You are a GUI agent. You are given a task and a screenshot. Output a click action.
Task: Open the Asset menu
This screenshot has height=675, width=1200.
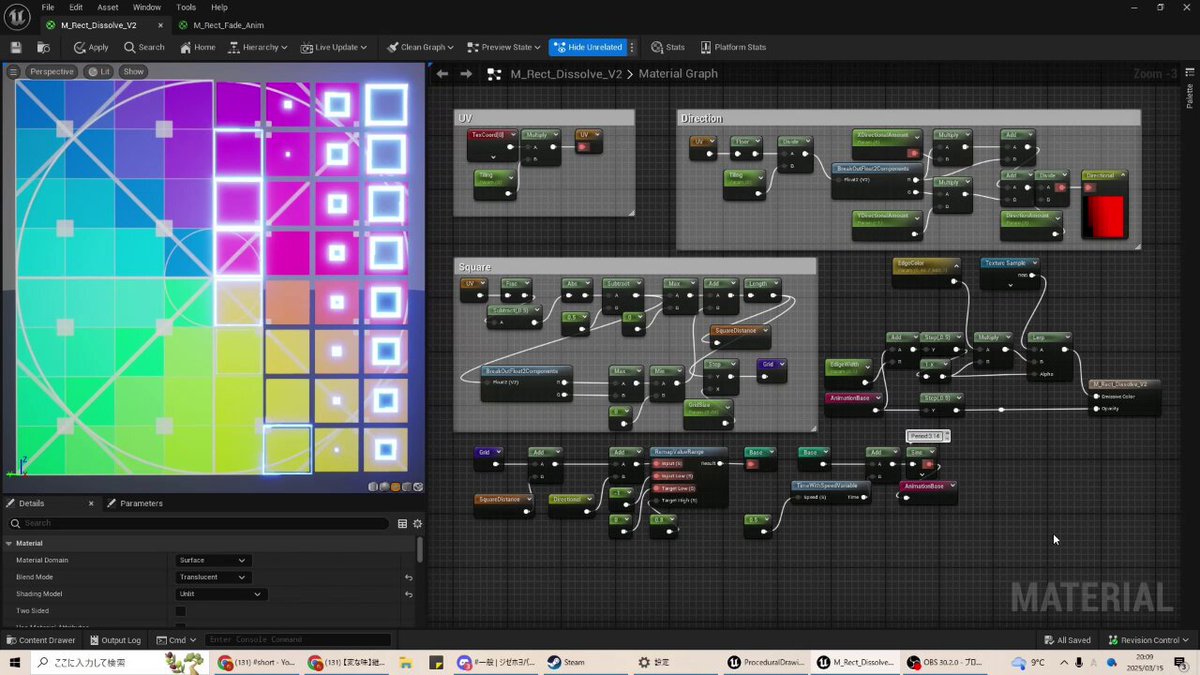pos(108,7)
